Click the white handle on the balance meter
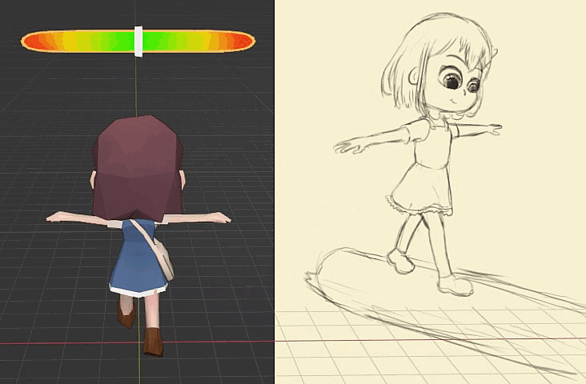Viewport: 586px width, 384px height. pos(138,42)
